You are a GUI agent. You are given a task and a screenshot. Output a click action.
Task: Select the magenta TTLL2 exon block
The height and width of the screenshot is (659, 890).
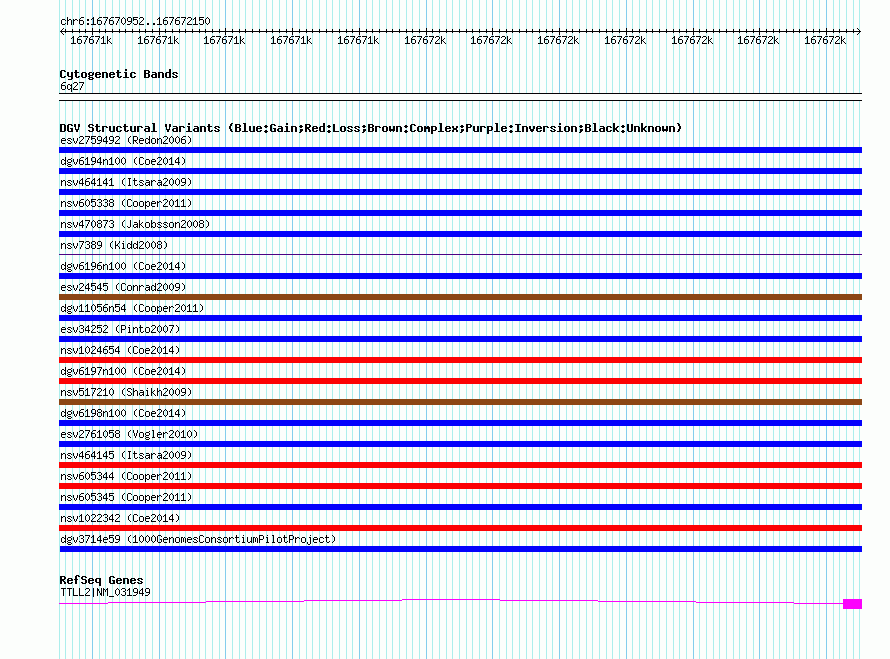pos(853,604)
